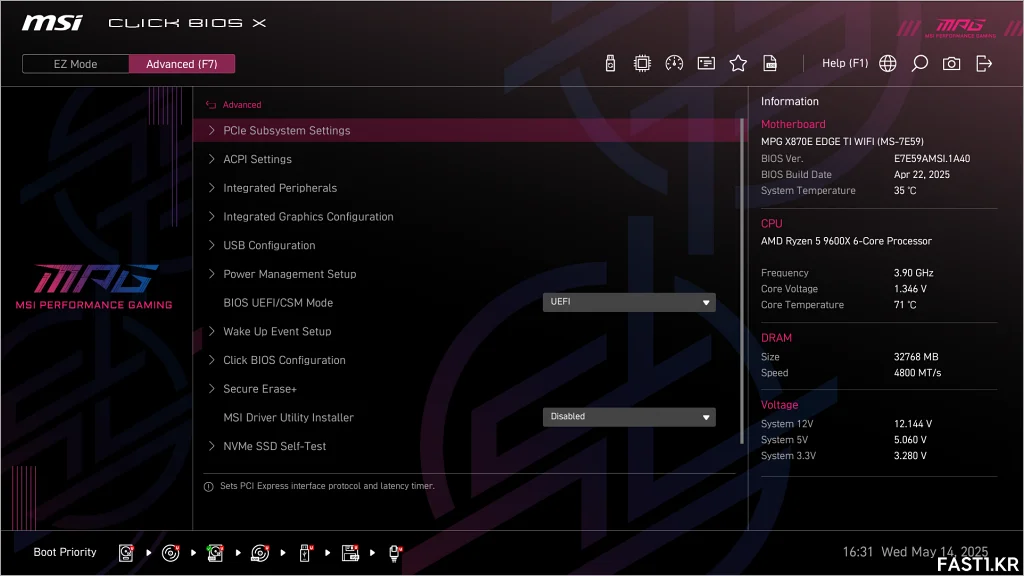Switch to EZ Mode
Image resolution: width=1024 pixels, height=576 pixels.
tap(75, 64)
